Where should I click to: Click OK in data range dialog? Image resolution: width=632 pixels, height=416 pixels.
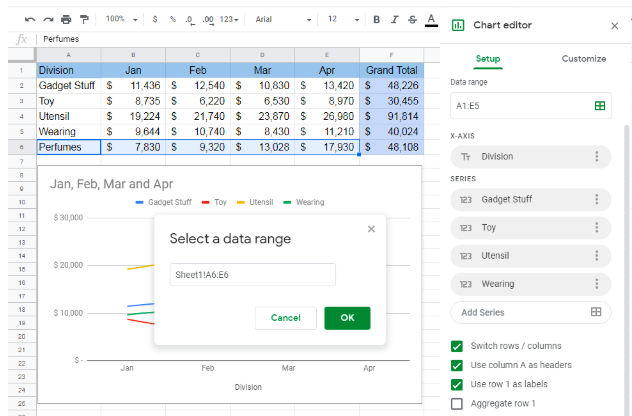coord(347,318)
